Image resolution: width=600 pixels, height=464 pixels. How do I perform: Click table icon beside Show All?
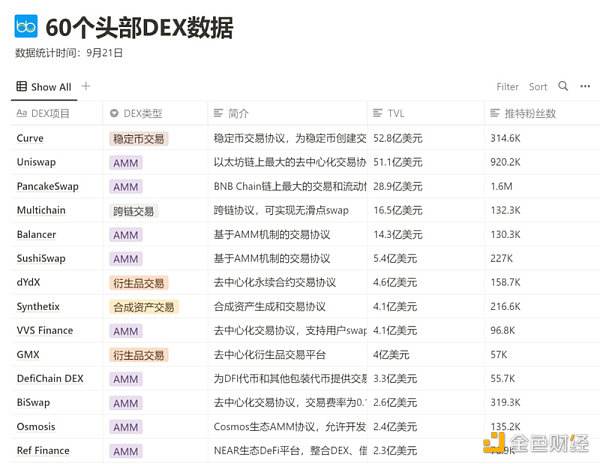[21, 86]
